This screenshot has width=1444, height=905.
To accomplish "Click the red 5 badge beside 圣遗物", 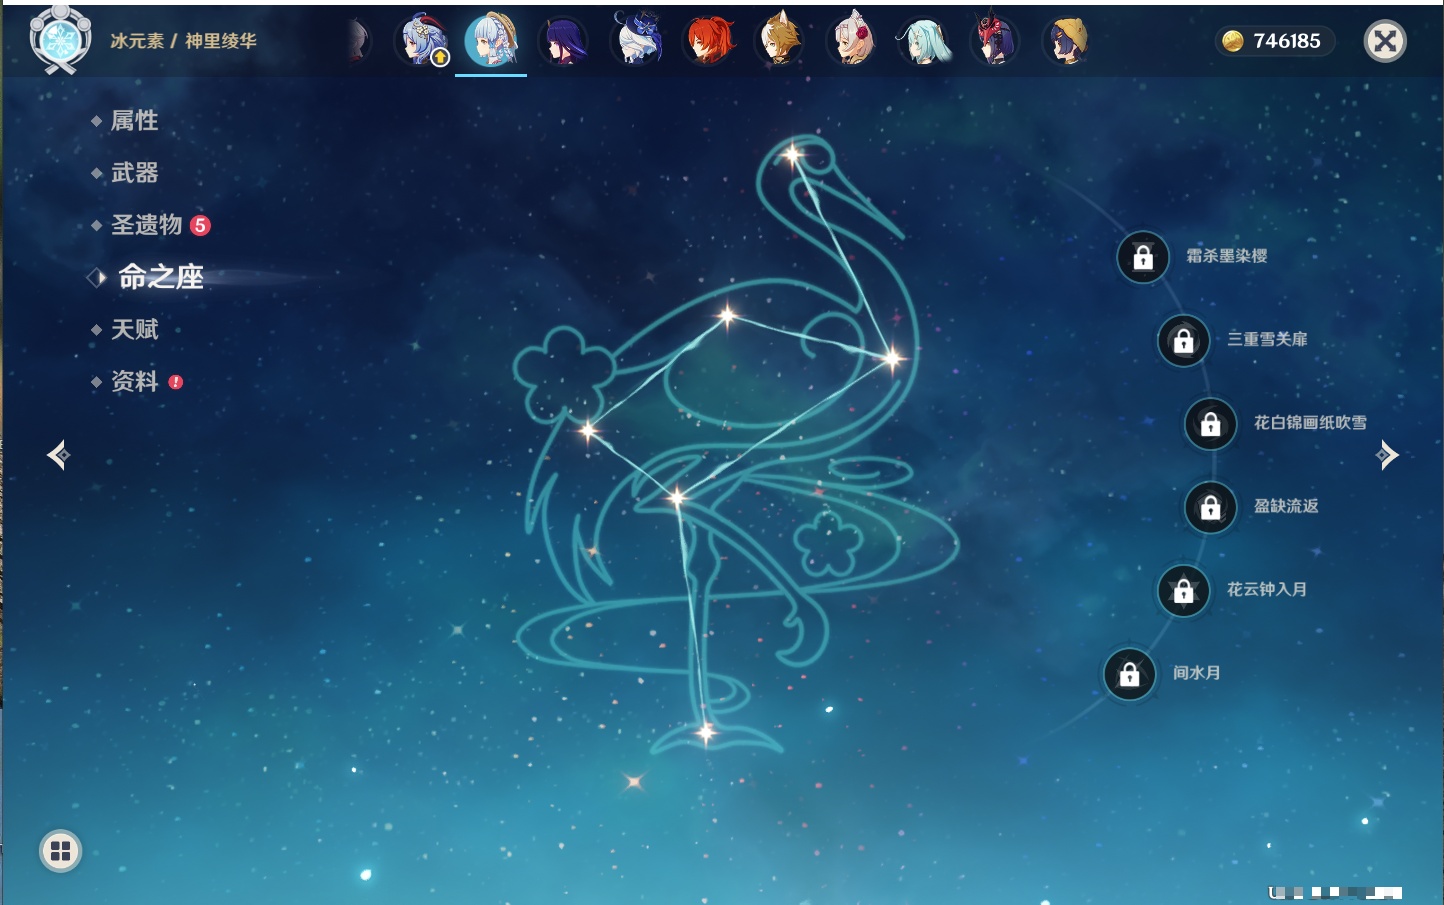I will (x=200, y=225).
